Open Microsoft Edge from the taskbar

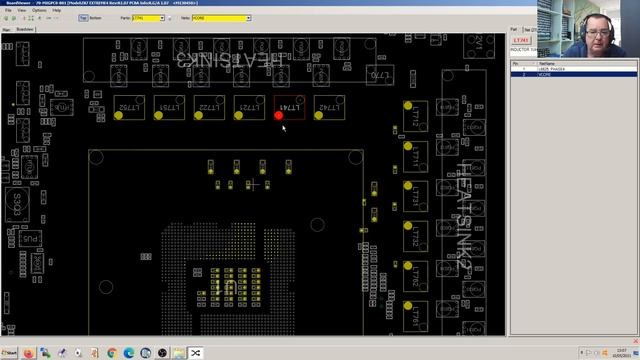click(x=129, y=353)
